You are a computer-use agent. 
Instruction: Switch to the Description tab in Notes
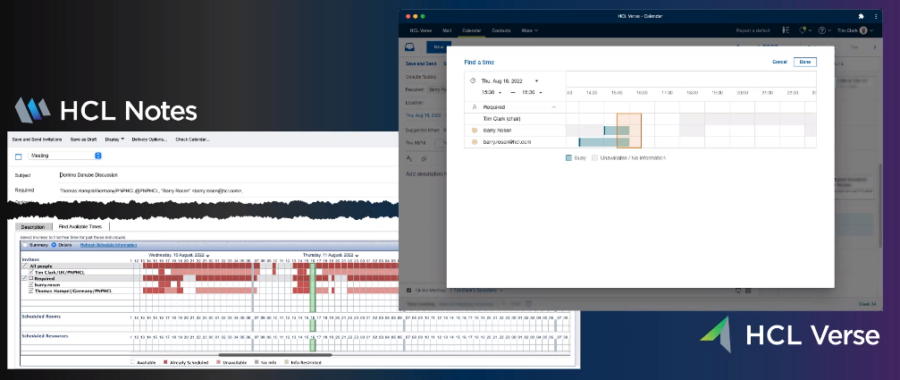click(33, 227)
